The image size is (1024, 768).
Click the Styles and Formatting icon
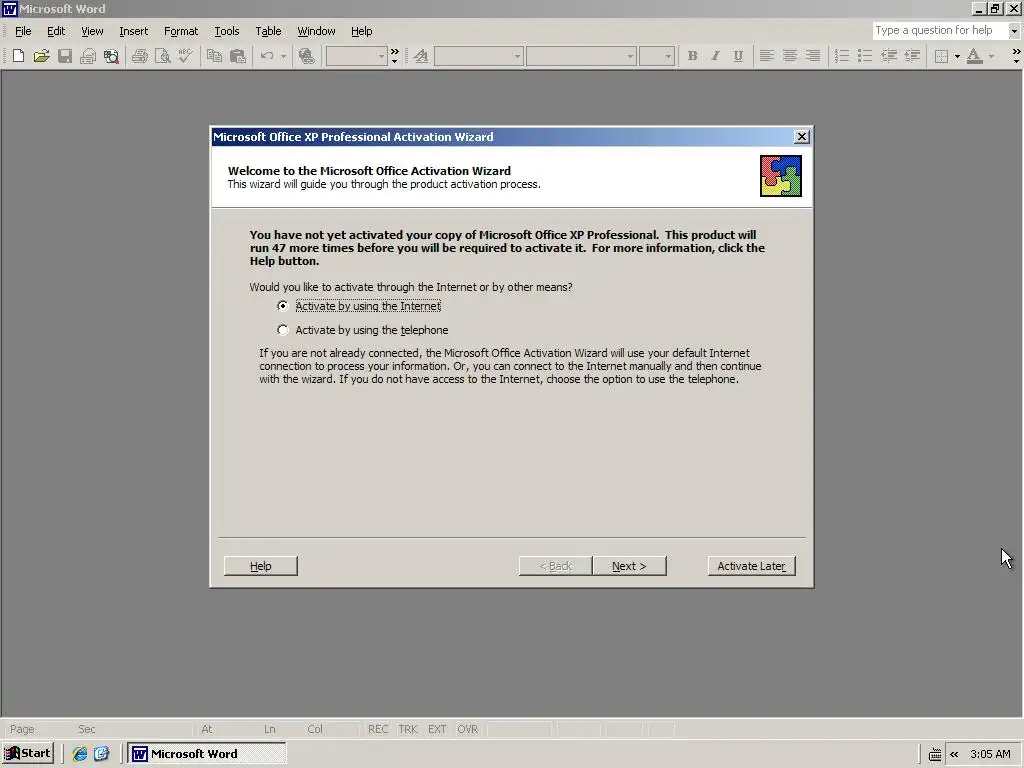point(421,56)
